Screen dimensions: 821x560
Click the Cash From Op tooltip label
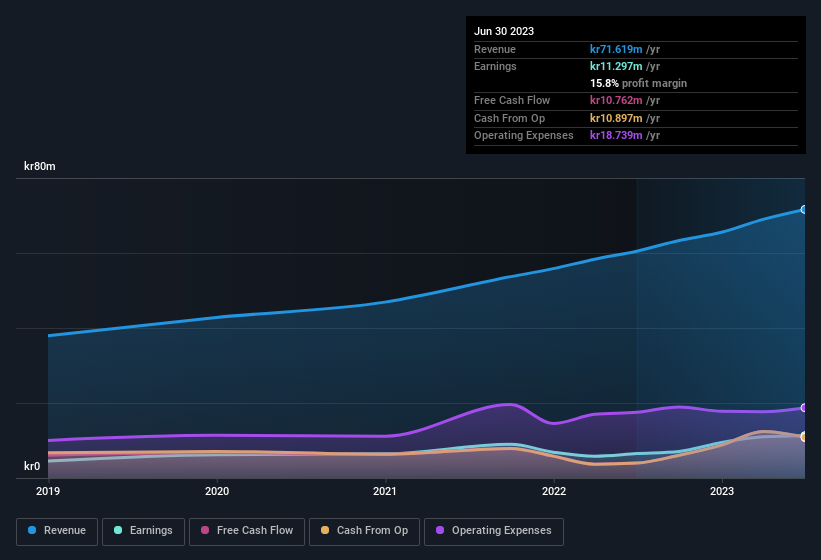point(509,118)
